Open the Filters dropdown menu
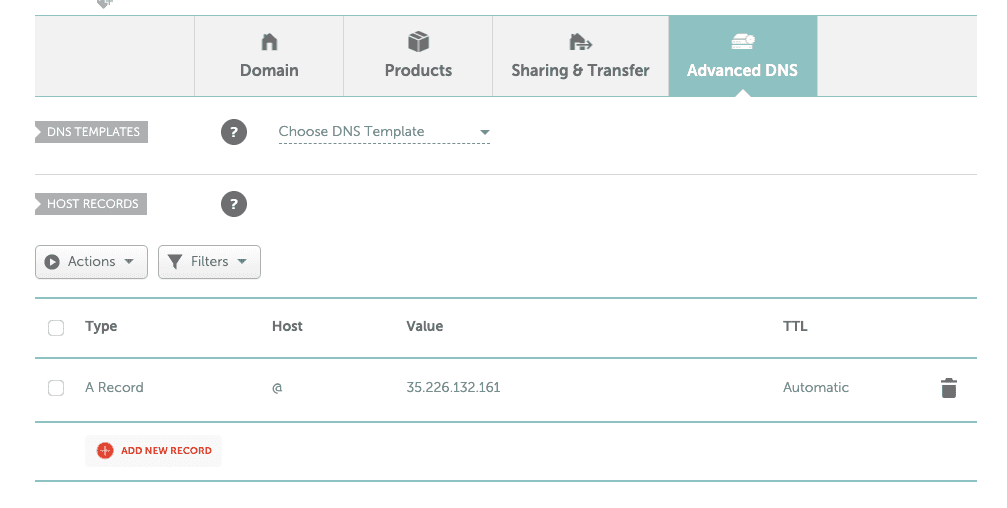 click(209, 262)
